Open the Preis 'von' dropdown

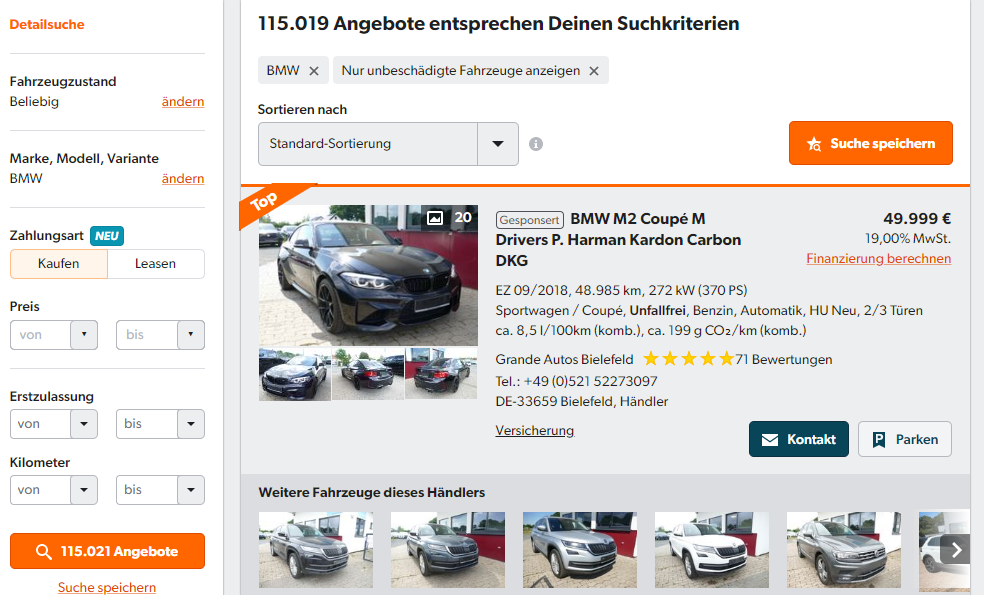[54, 335]
